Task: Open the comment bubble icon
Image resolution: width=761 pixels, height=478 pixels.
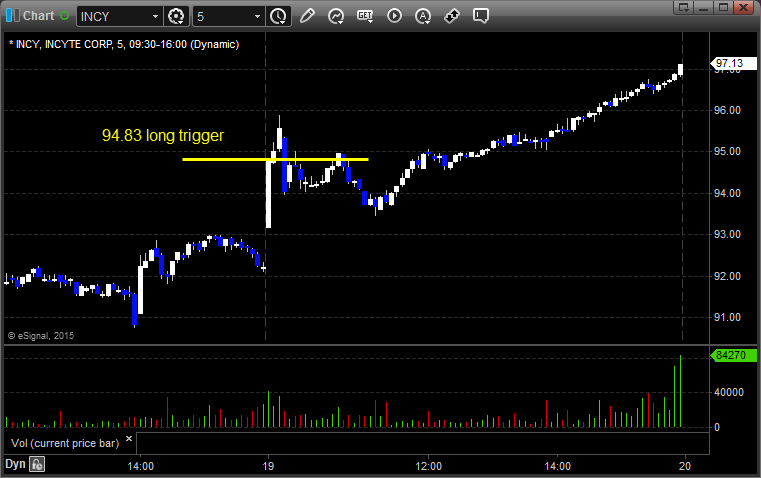Action: tap(480, 16)
